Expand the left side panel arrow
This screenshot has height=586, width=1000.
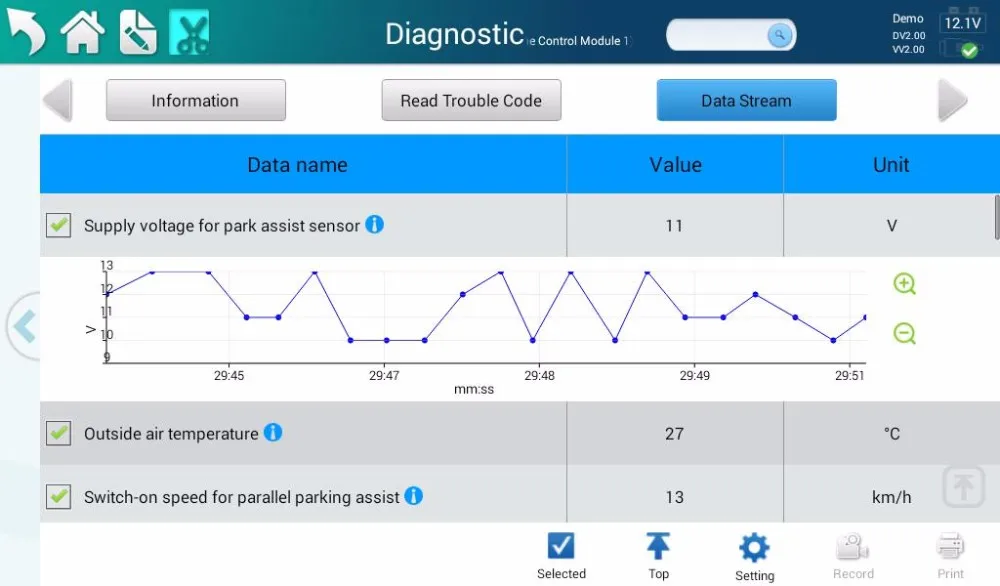tap(24, 326)
